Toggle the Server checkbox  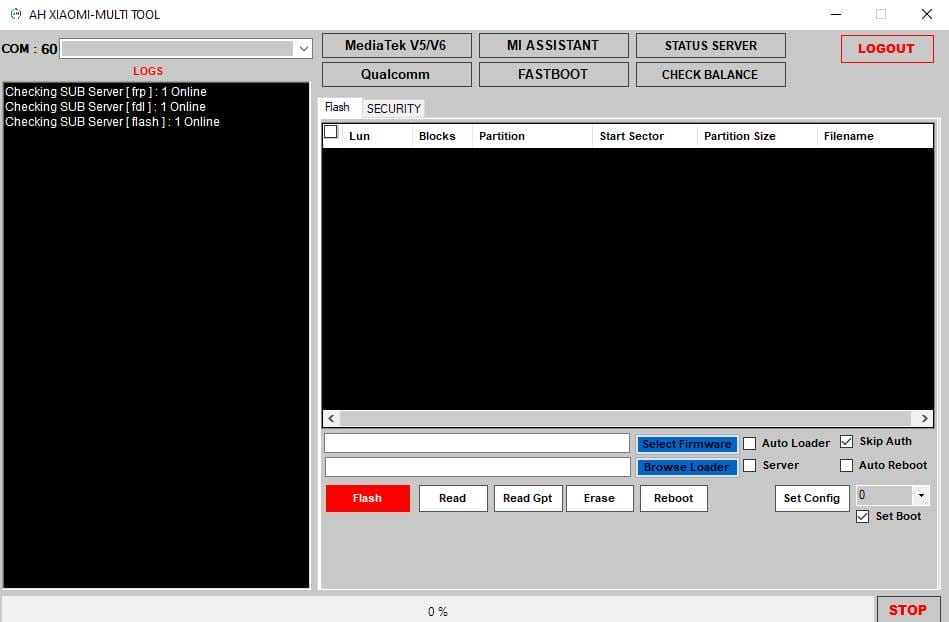click(x=750, y=465)
